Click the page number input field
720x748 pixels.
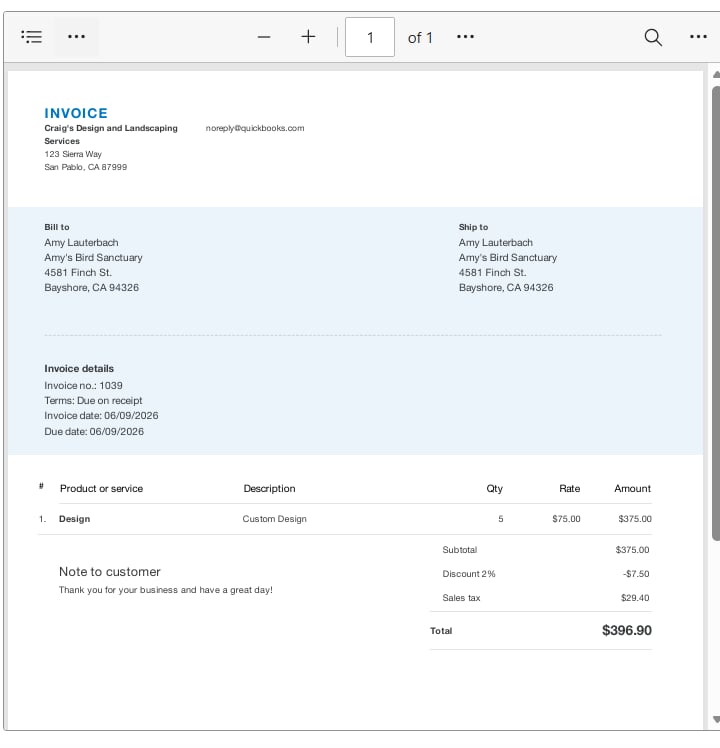pos(370,37)
